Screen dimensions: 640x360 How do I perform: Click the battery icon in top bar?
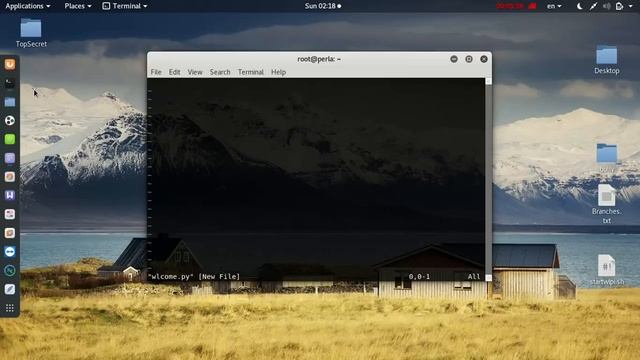pos(619,6)
